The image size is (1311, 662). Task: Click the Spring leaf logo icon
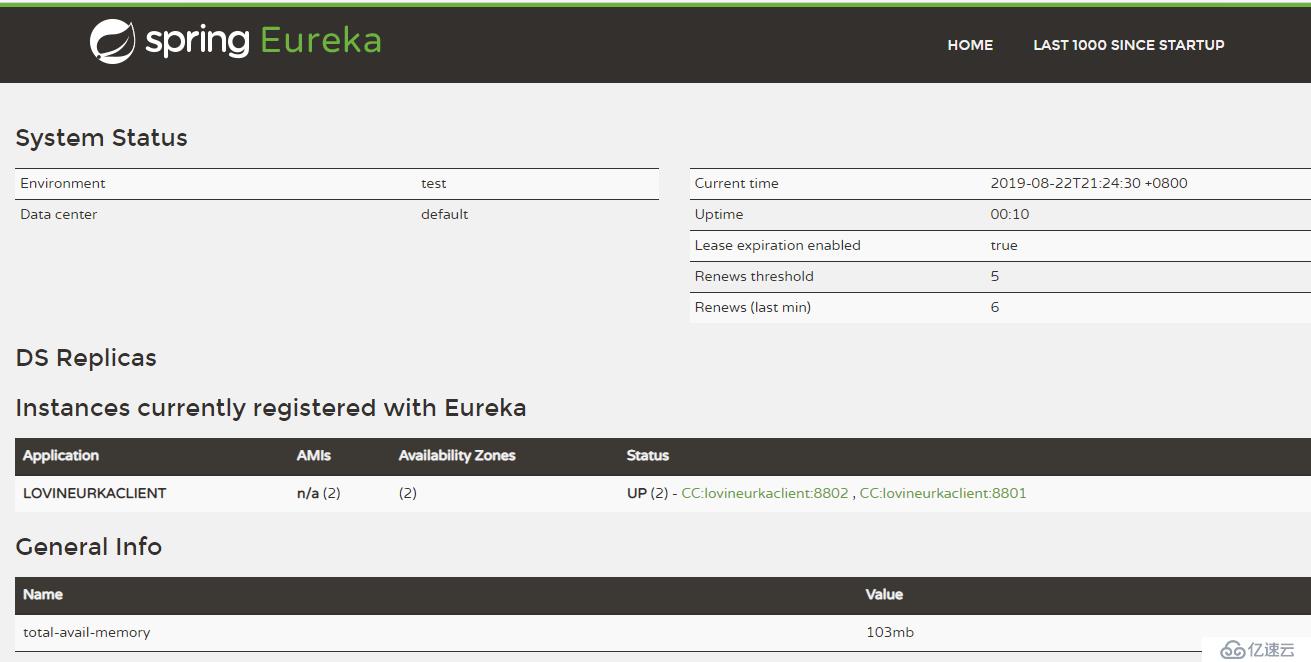pos(112,42)
